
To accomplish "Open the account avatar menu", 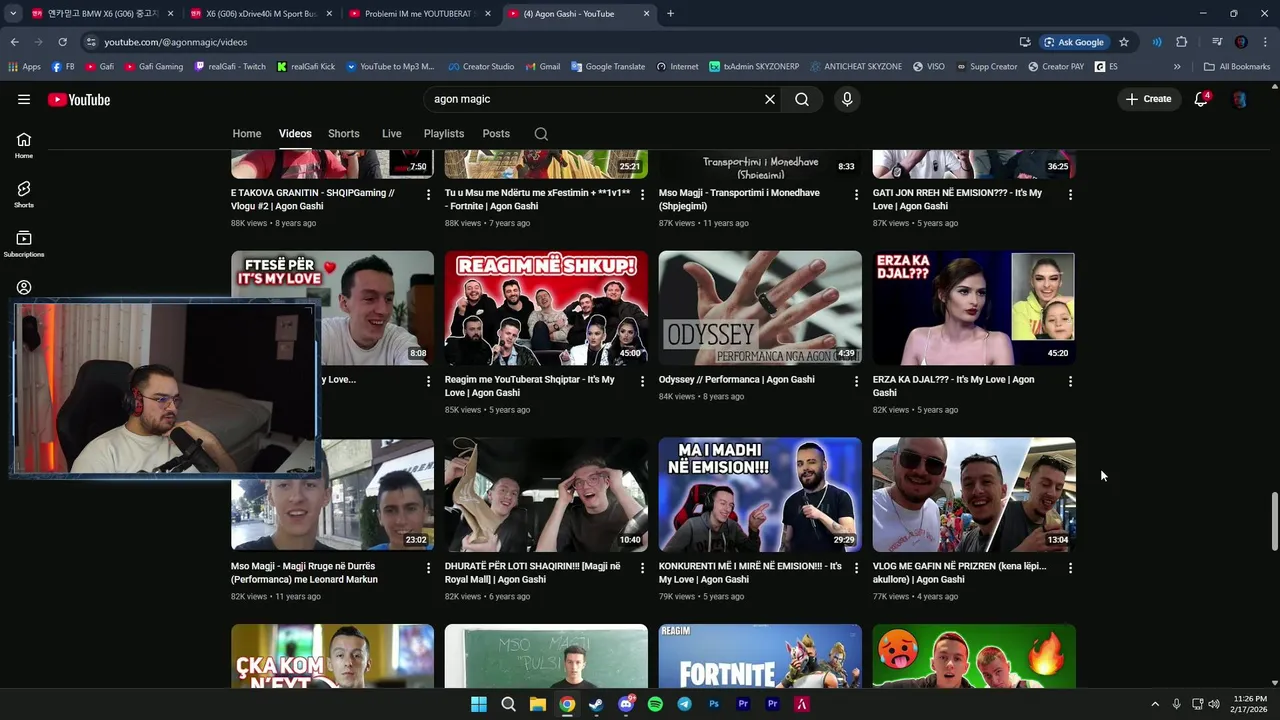I will [1240, 99].
